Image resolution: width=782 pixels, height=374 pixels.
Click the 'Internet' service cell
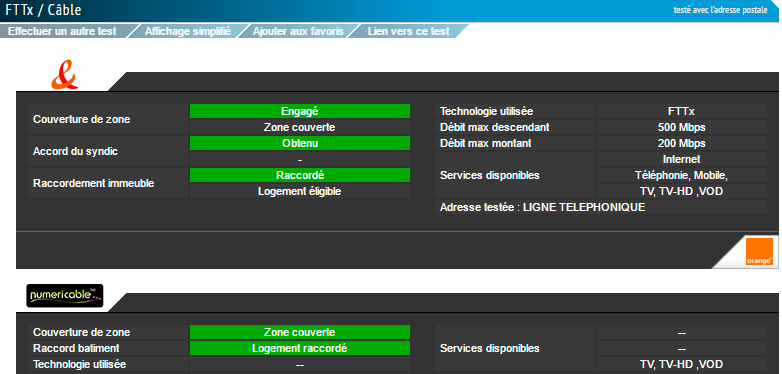click(681, 159)
